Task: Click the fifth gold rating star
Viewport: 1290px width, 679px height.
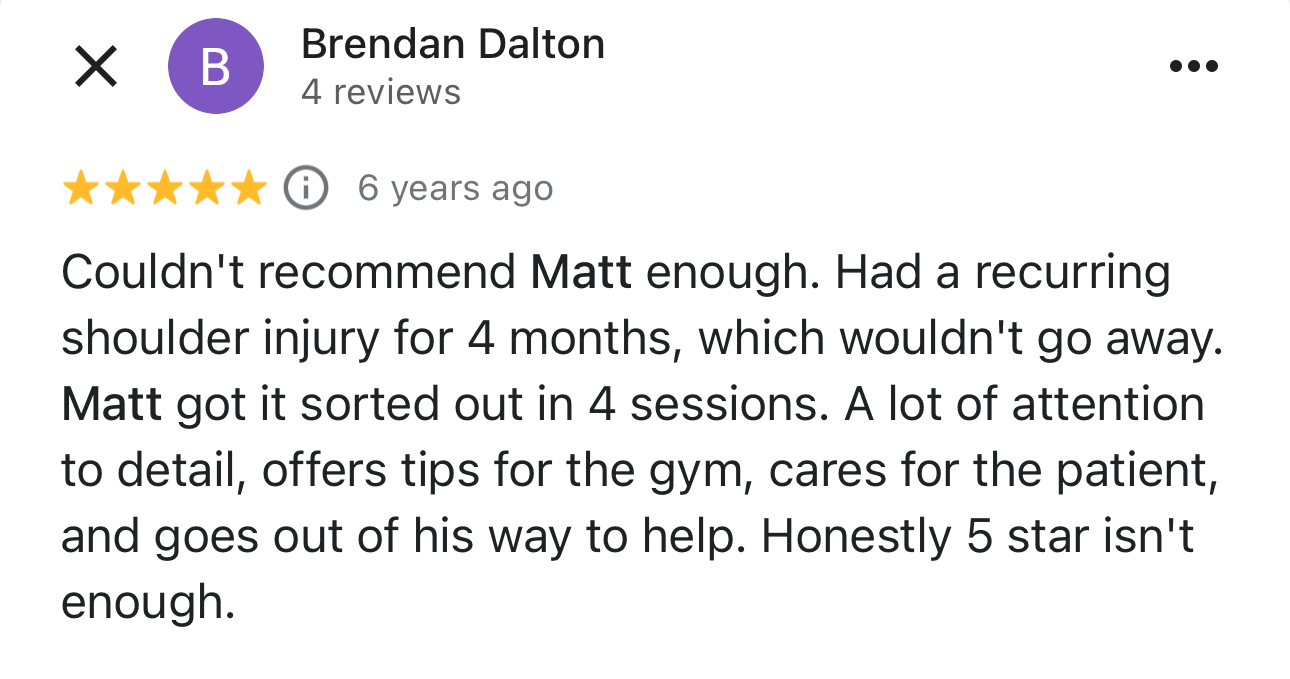Action: 248,188
